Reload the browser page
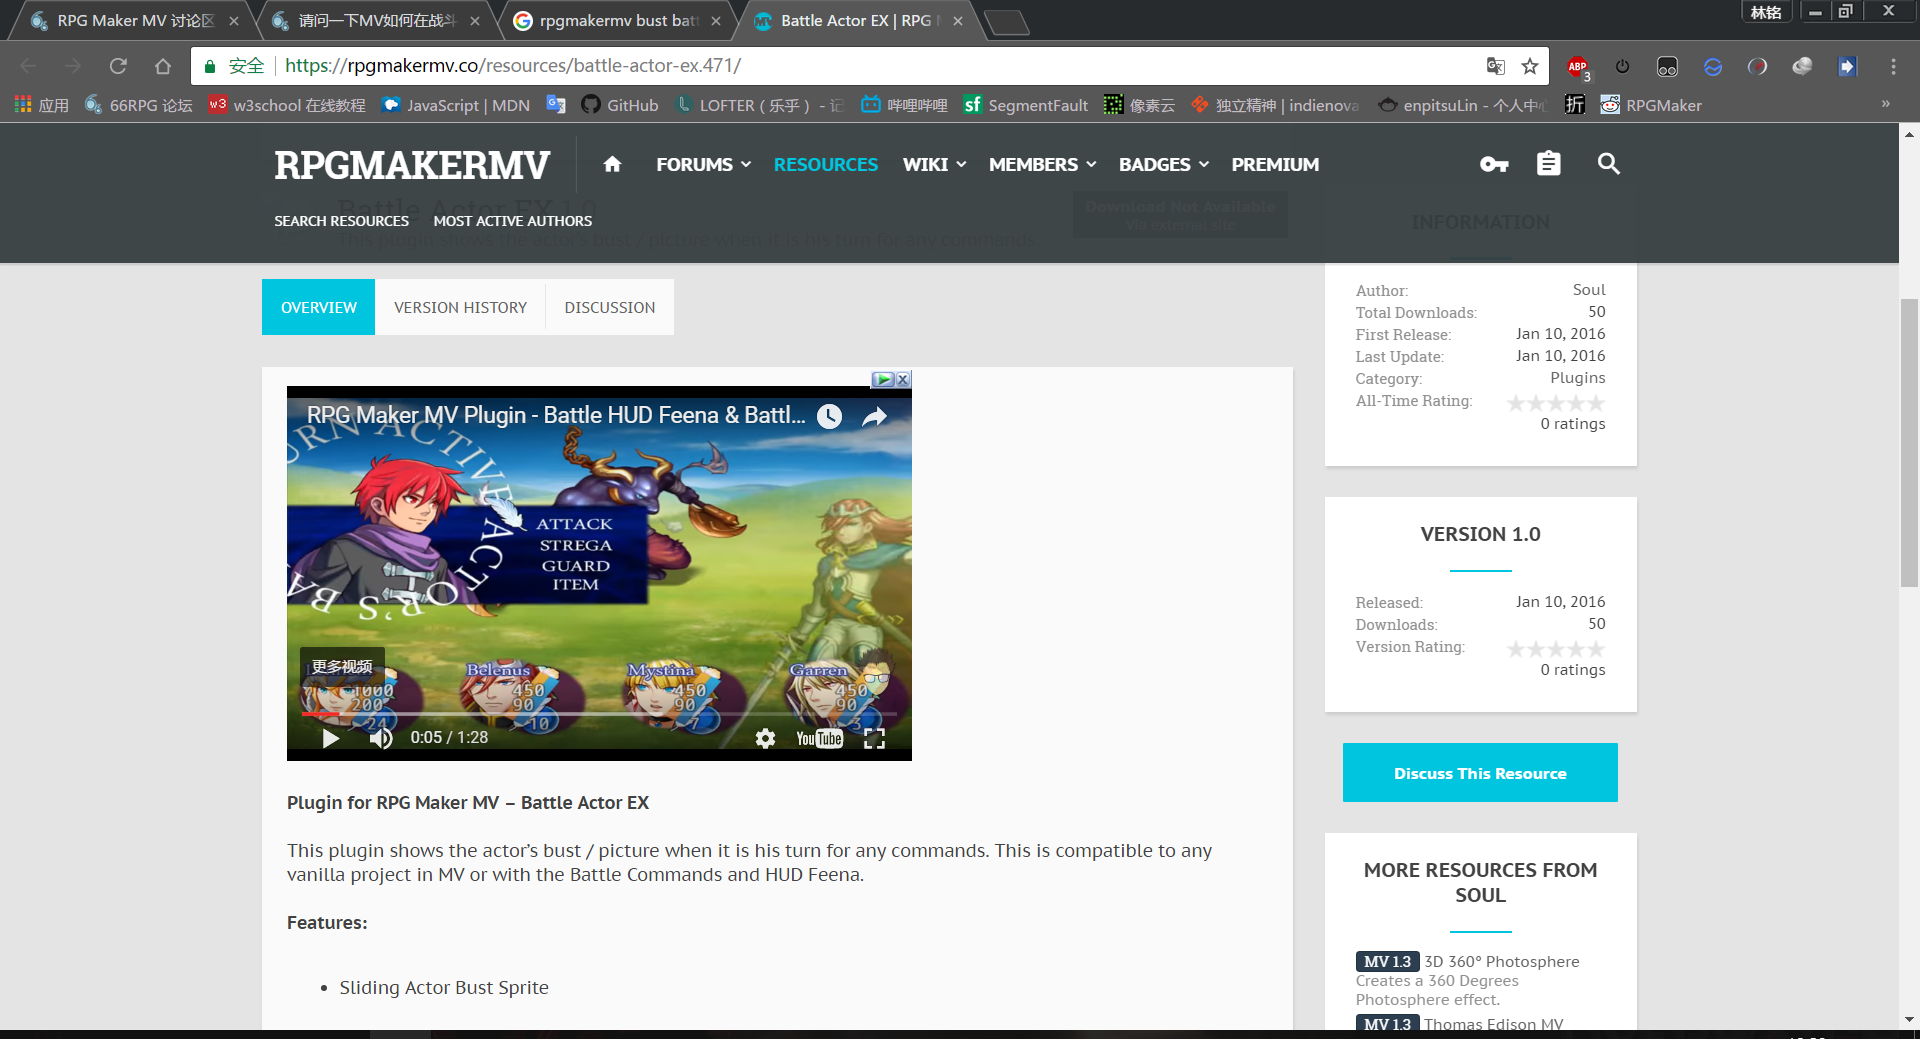1920x1039 pixels. pyautogui.click(x=118, y=66)
